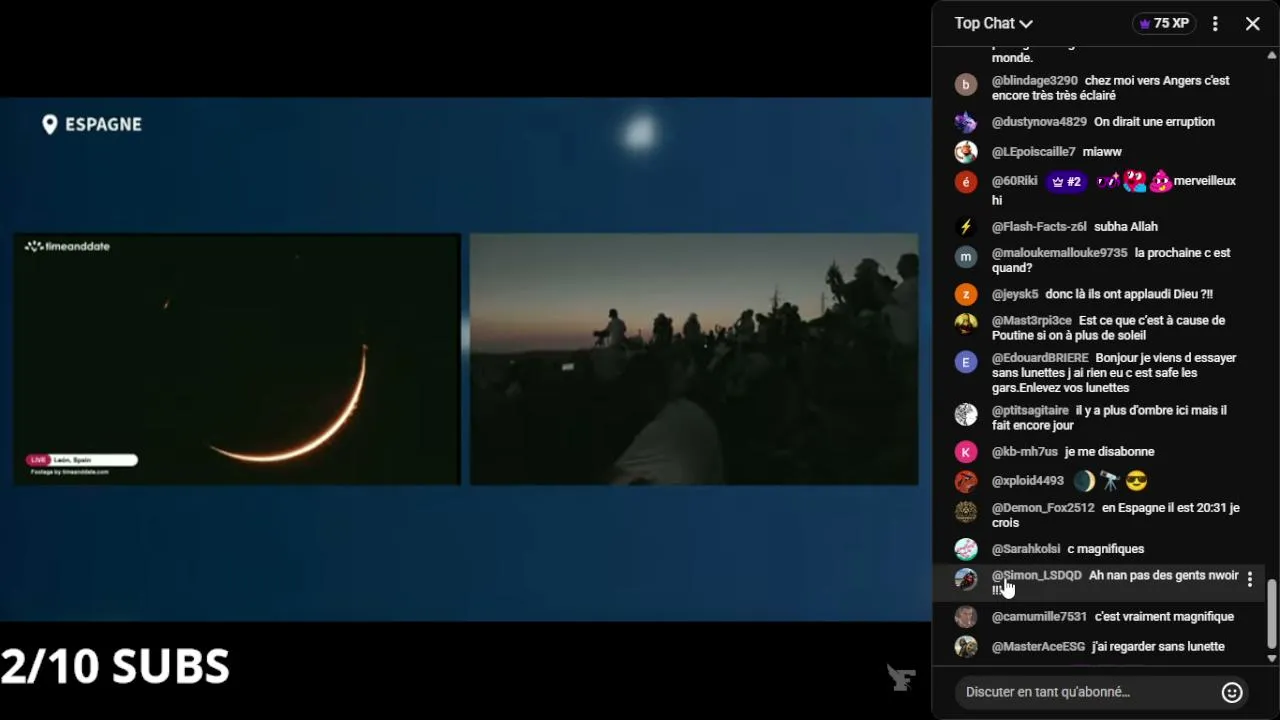Click @dustynova4829 avatar
Screen dimensions: 1280x720
(x=965, y=122)
